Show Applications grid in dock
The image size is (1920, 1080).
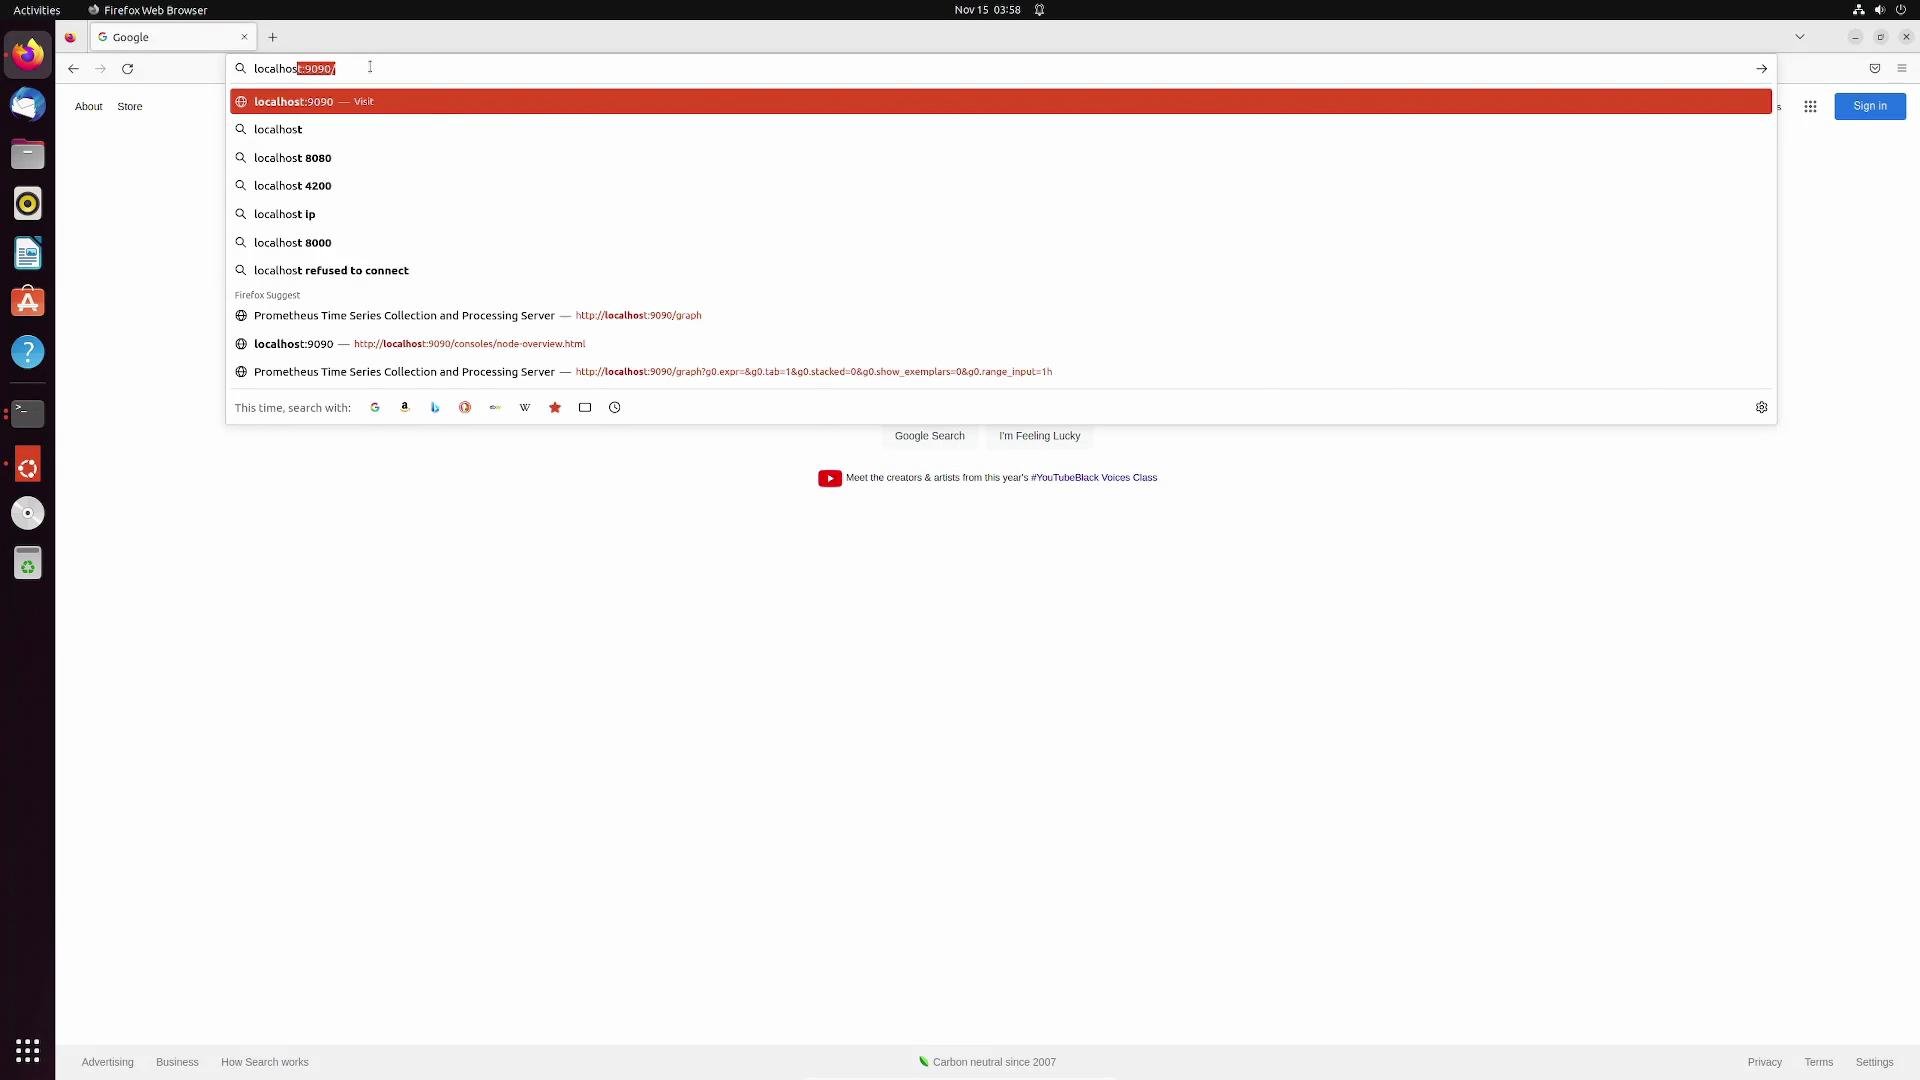[28, 1051]
